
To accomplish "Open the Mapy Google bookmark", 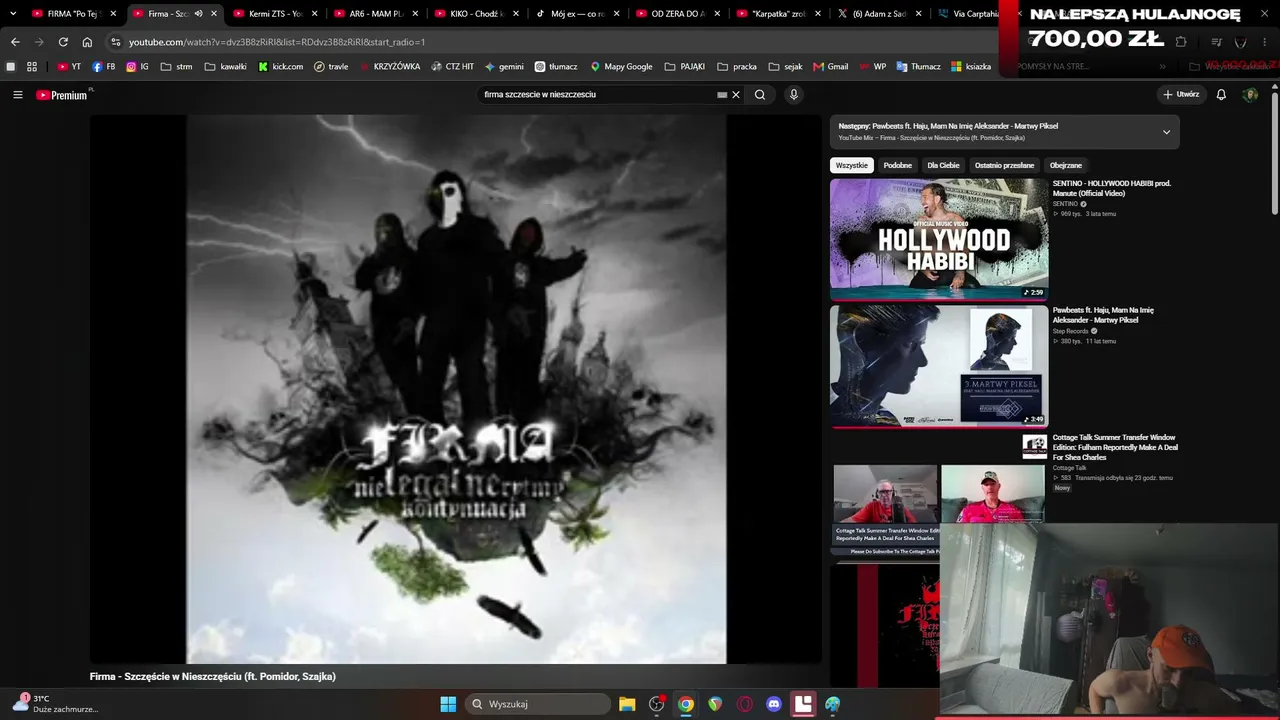I will [x=621, y=67].
